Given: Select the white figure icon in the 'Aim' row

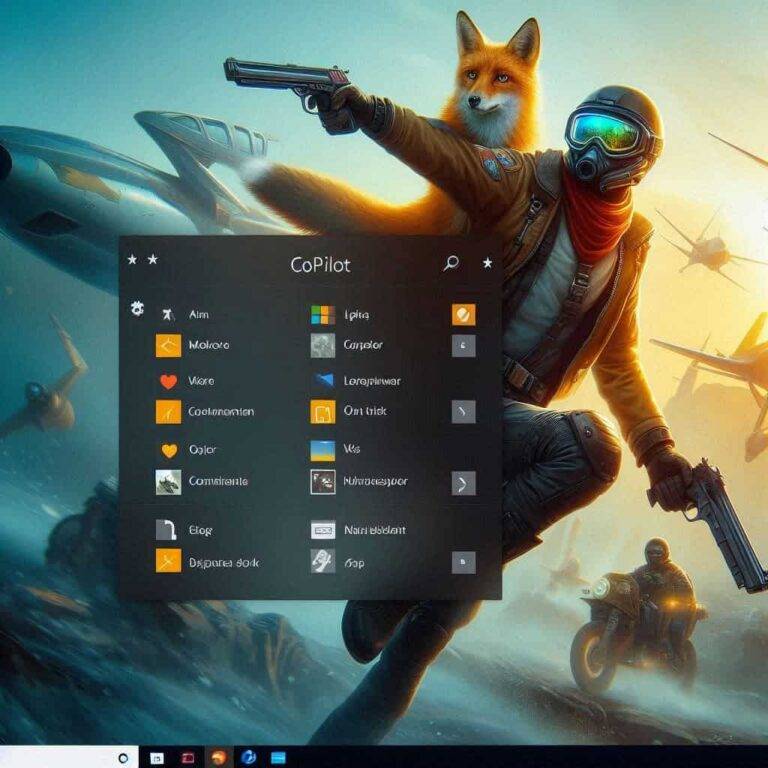Looking at the screenshot, I should [168, 314].
